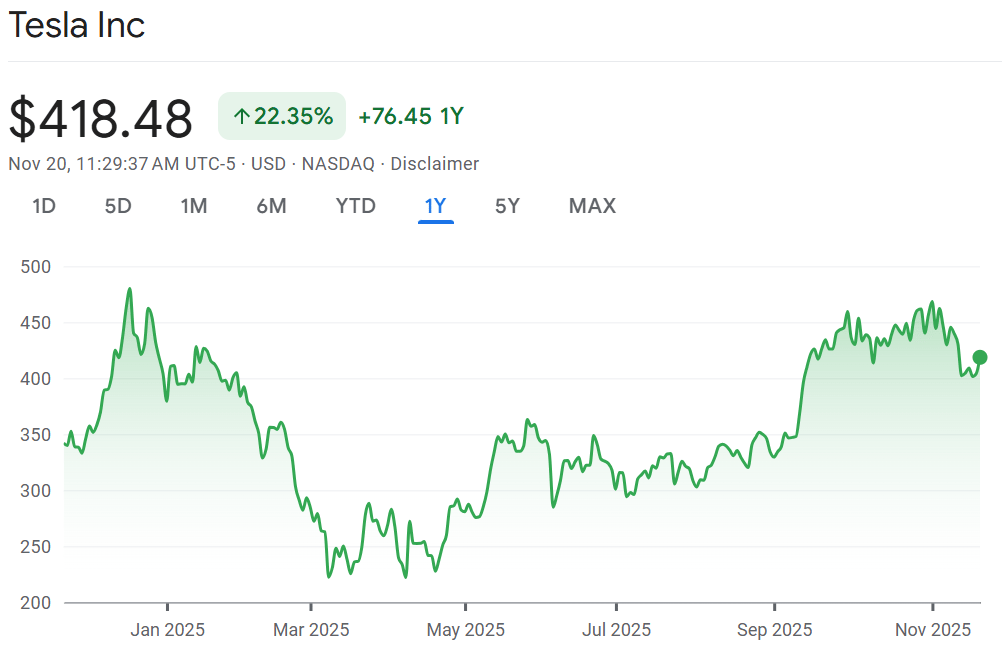
Task: Click the active 1Y tab
Action: coord(435,206)
